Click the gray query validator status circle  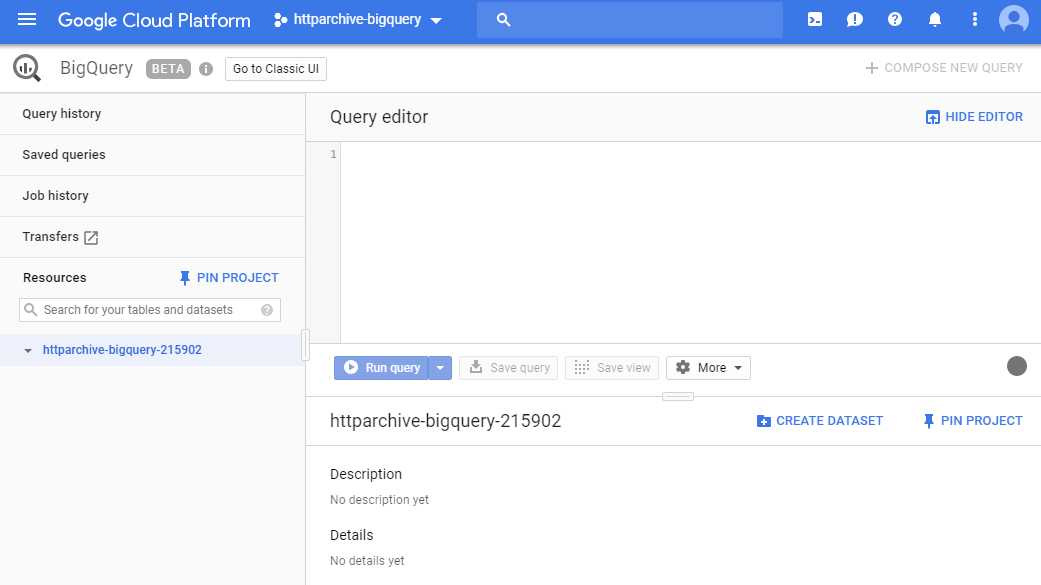(1016, 366)
